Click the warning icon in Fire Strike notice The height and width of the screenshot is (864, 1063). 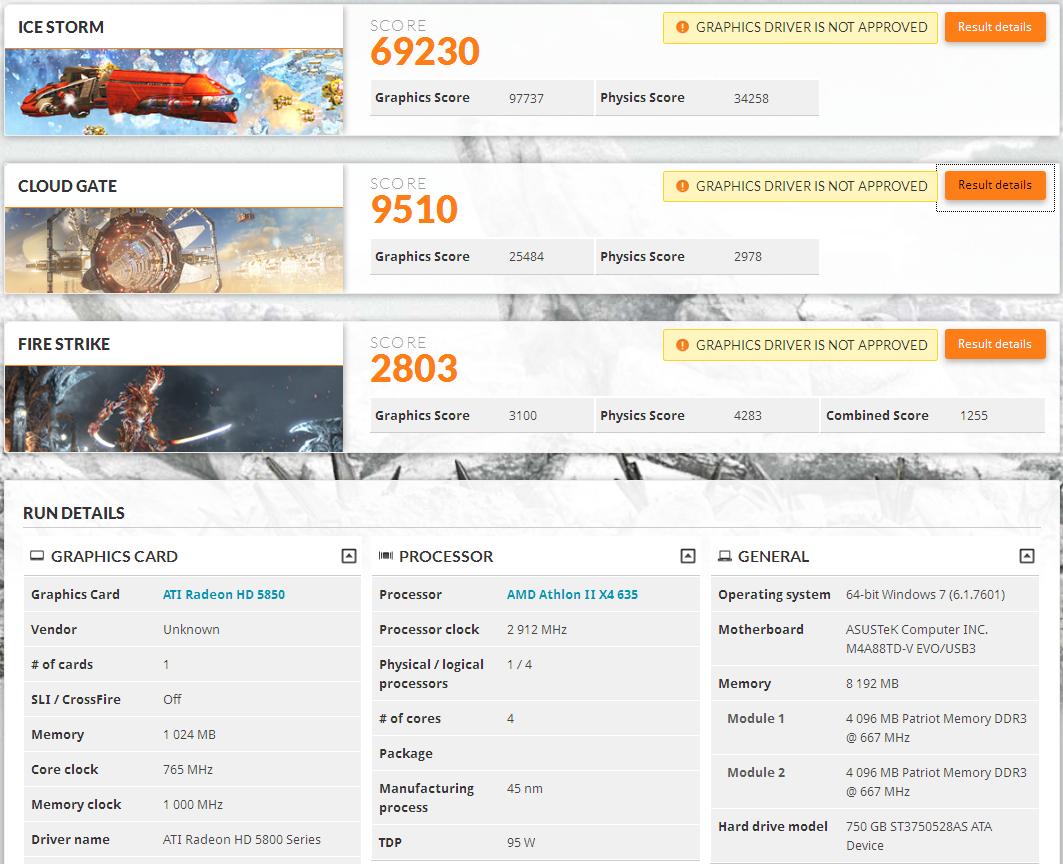[x=682, y=345]
